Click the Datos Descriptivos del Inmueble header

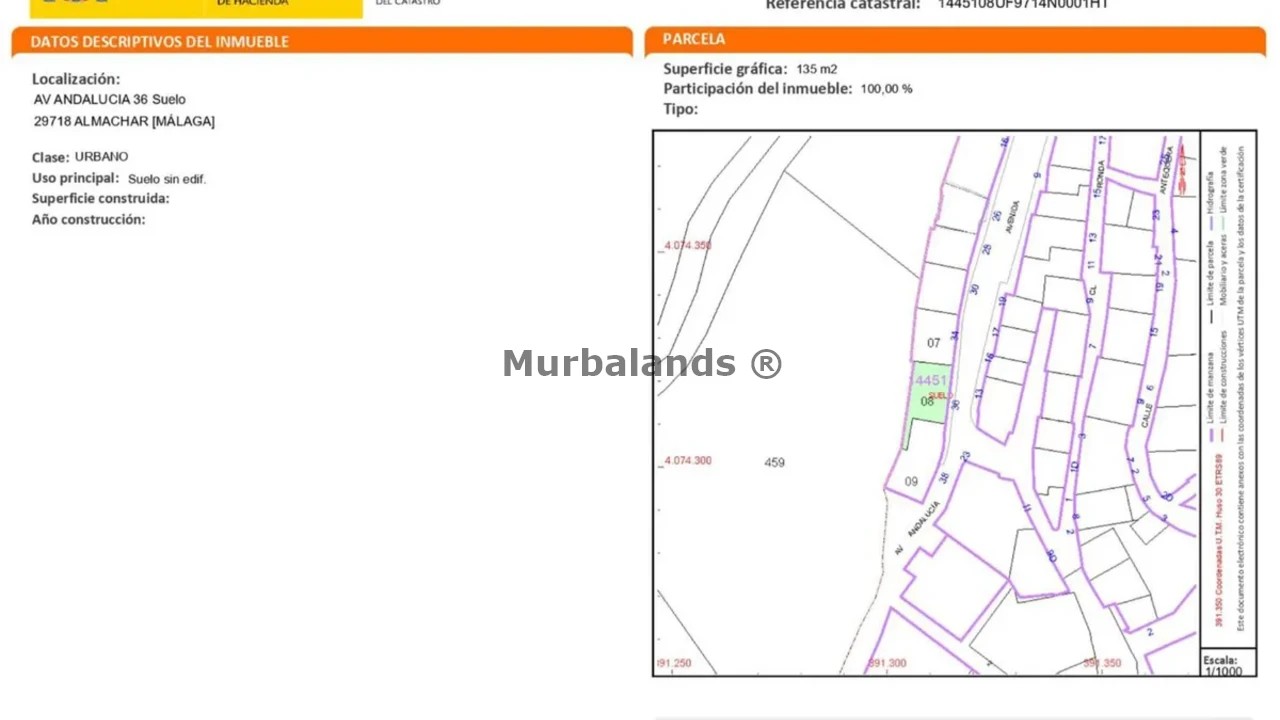[x=160, y=42]
